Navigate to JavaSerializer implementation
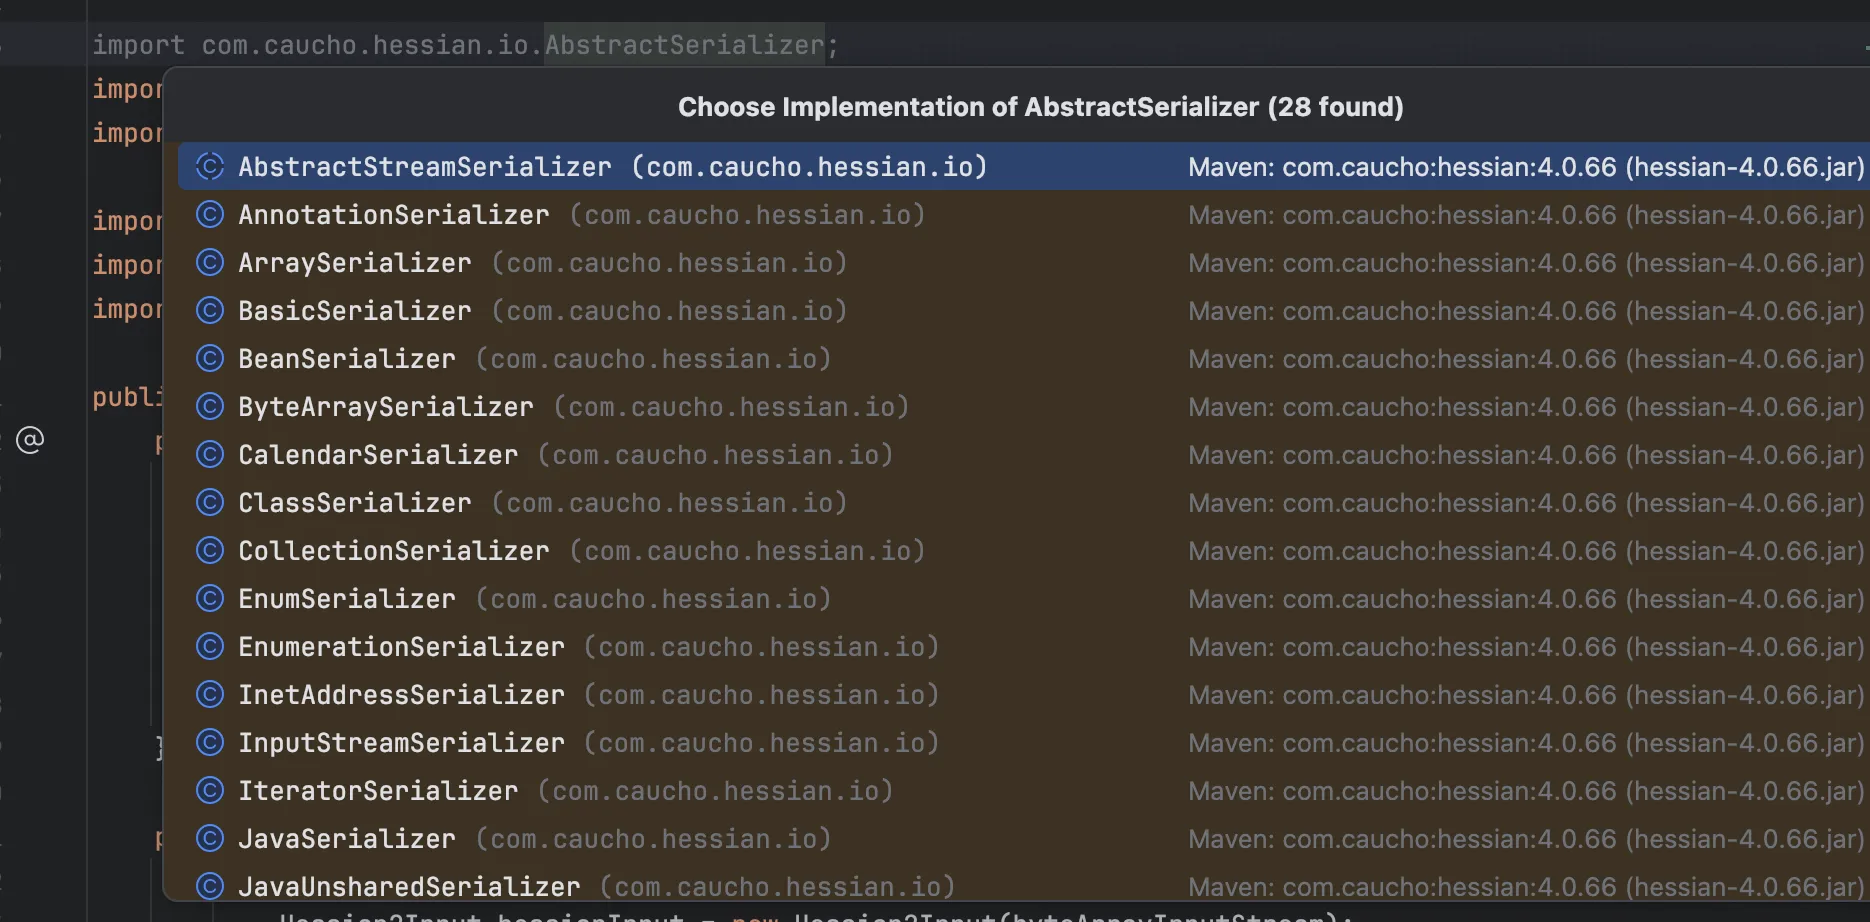This screenshot has height=922, width=1870. click(346, 839)
